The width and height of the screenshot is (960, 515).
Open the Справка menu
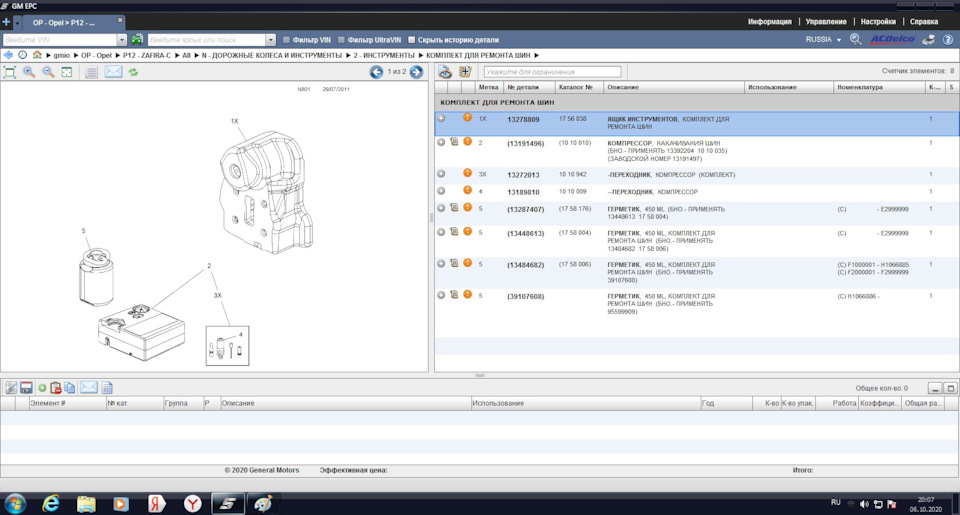[x=924, y=21]
